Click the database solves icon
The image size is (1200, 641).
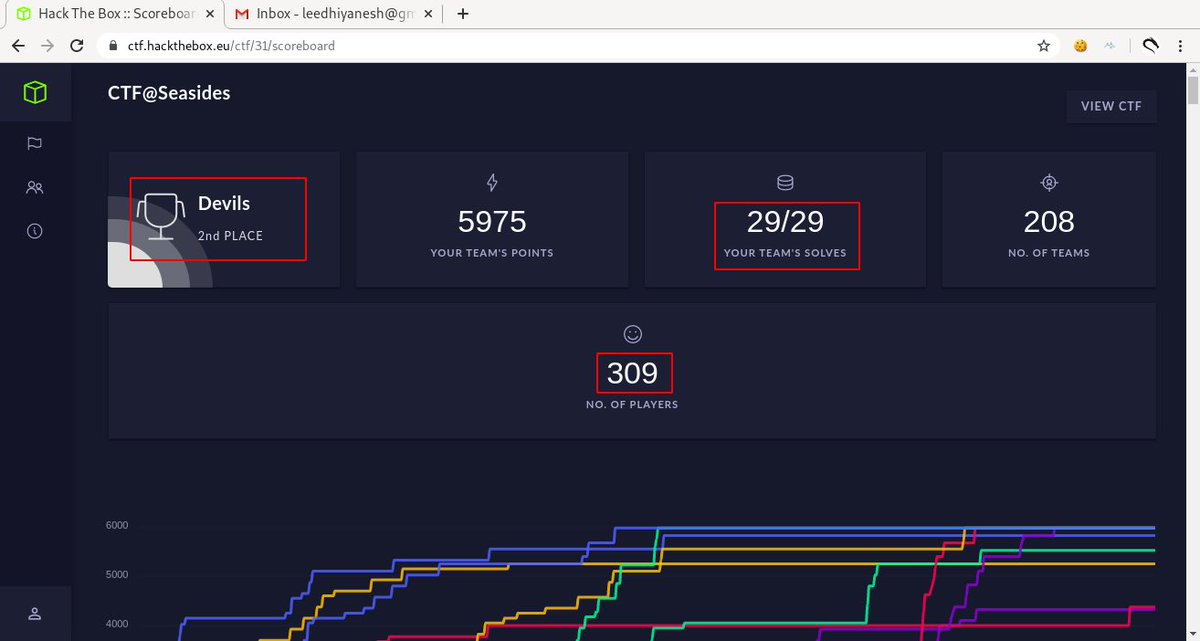coord(785,182)
